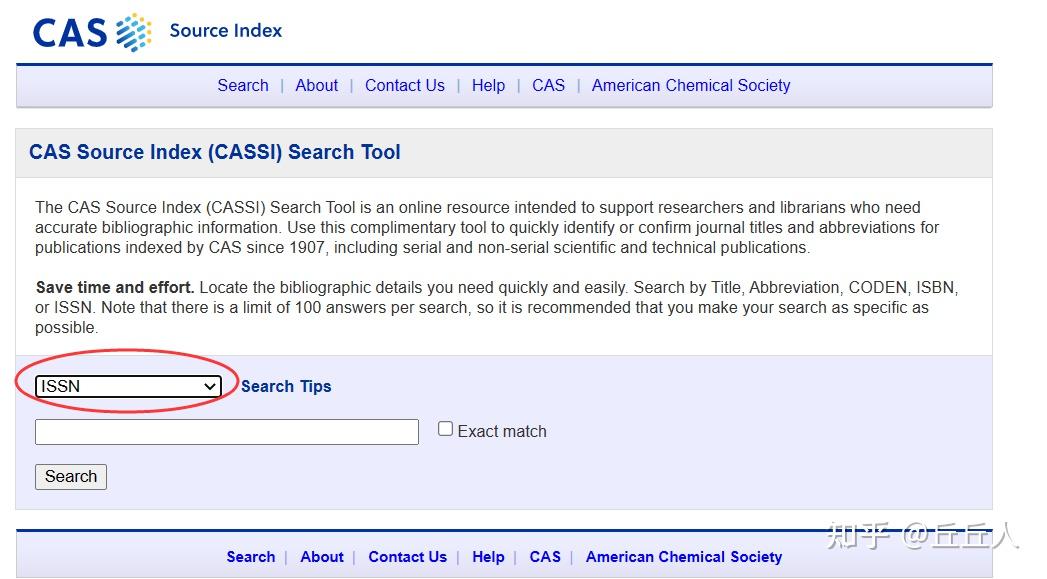Select Contact Us in footer navigation
This screenshot has width=1047, height=579.
(407, 557)
